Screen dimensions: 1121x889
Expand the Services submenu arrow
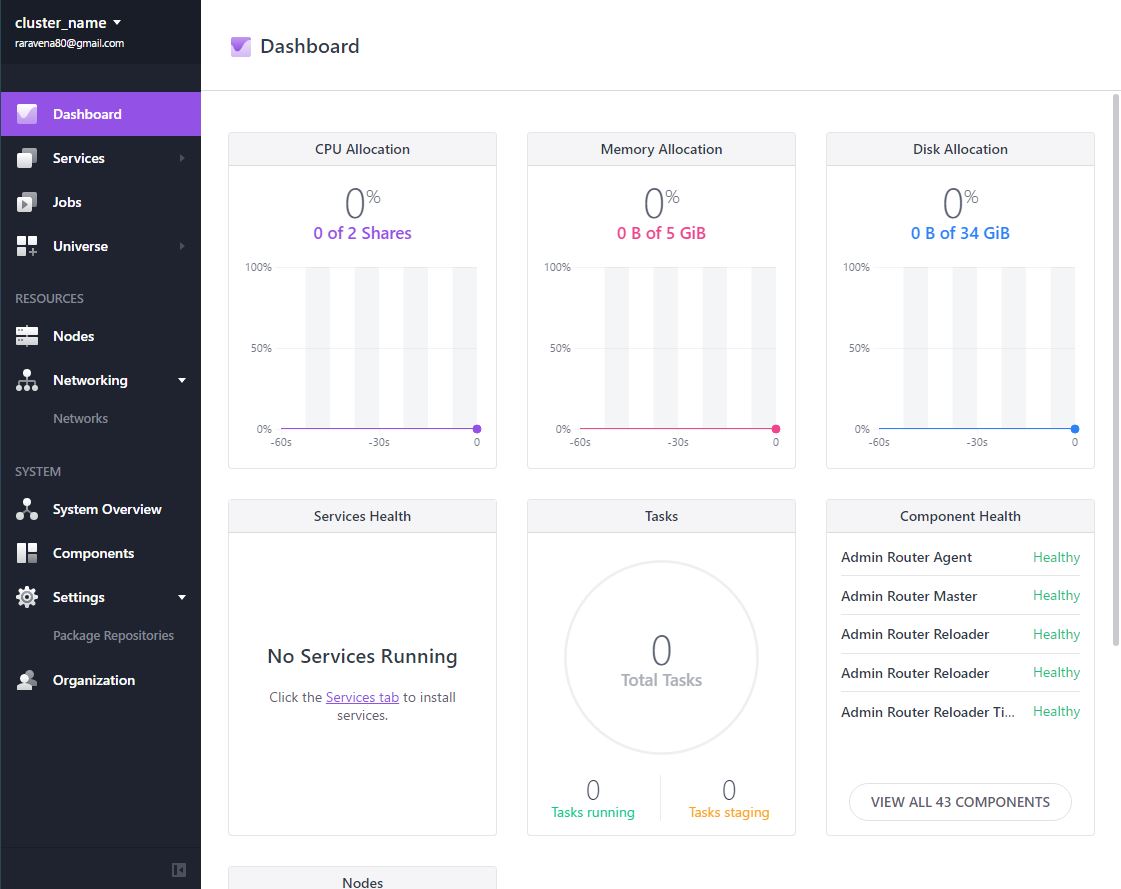[182, 158]
